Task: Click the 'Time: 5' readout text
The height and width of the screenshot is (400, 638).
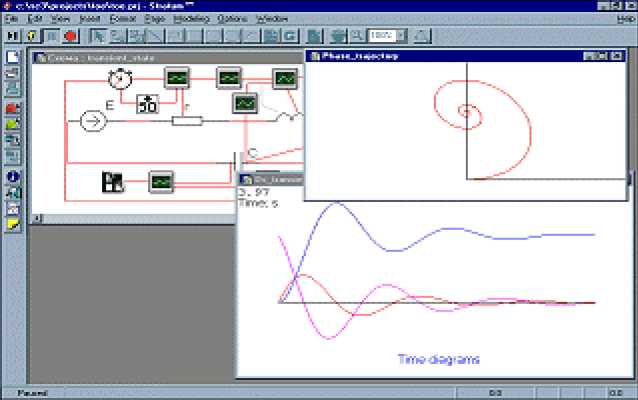Action: (258, 203)
